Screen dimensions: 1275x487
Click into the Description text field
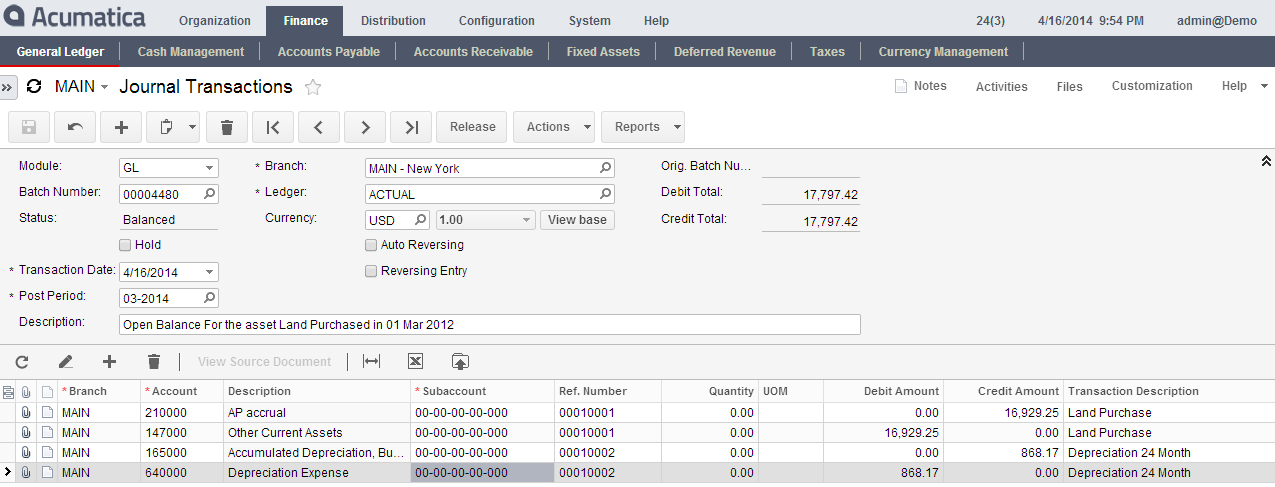[x=490, y=324]
